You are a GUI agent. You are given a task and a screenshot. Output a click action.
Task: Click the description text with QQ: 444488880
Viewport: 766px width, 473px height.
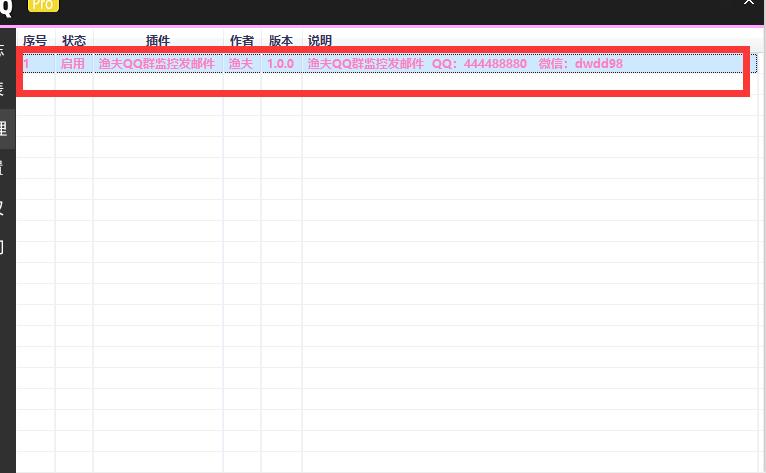coord(465,64)
